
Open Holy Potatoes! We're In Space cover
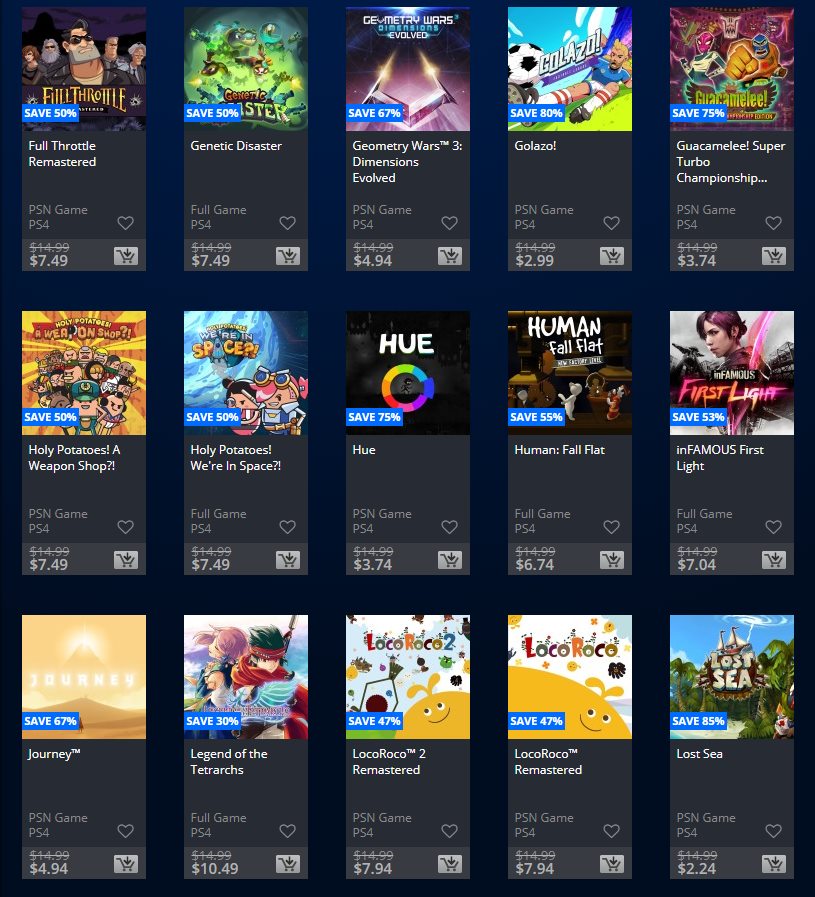point(246,373)
